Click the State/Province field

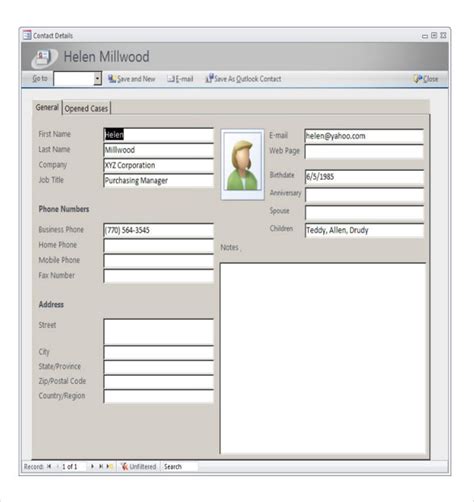coord(158,367)
